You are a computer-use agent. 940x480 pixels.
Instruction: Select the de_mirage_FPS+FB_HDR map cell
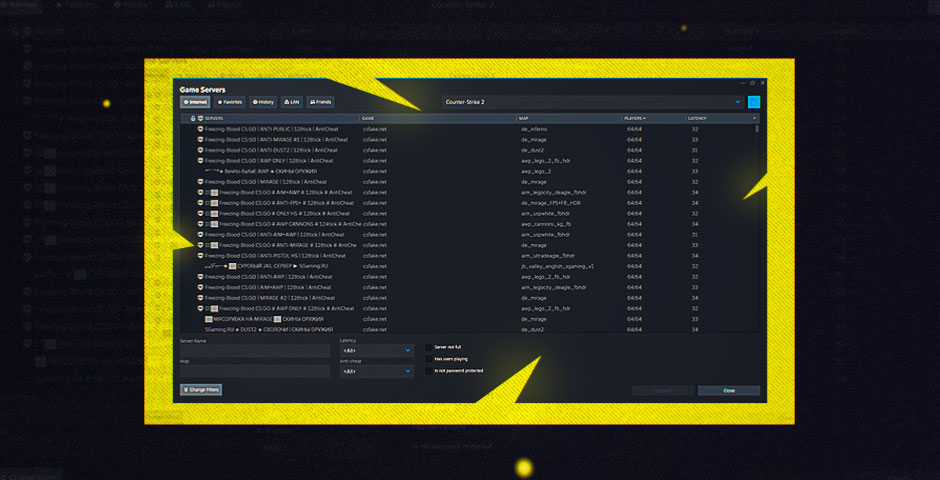tap(550, 203)
